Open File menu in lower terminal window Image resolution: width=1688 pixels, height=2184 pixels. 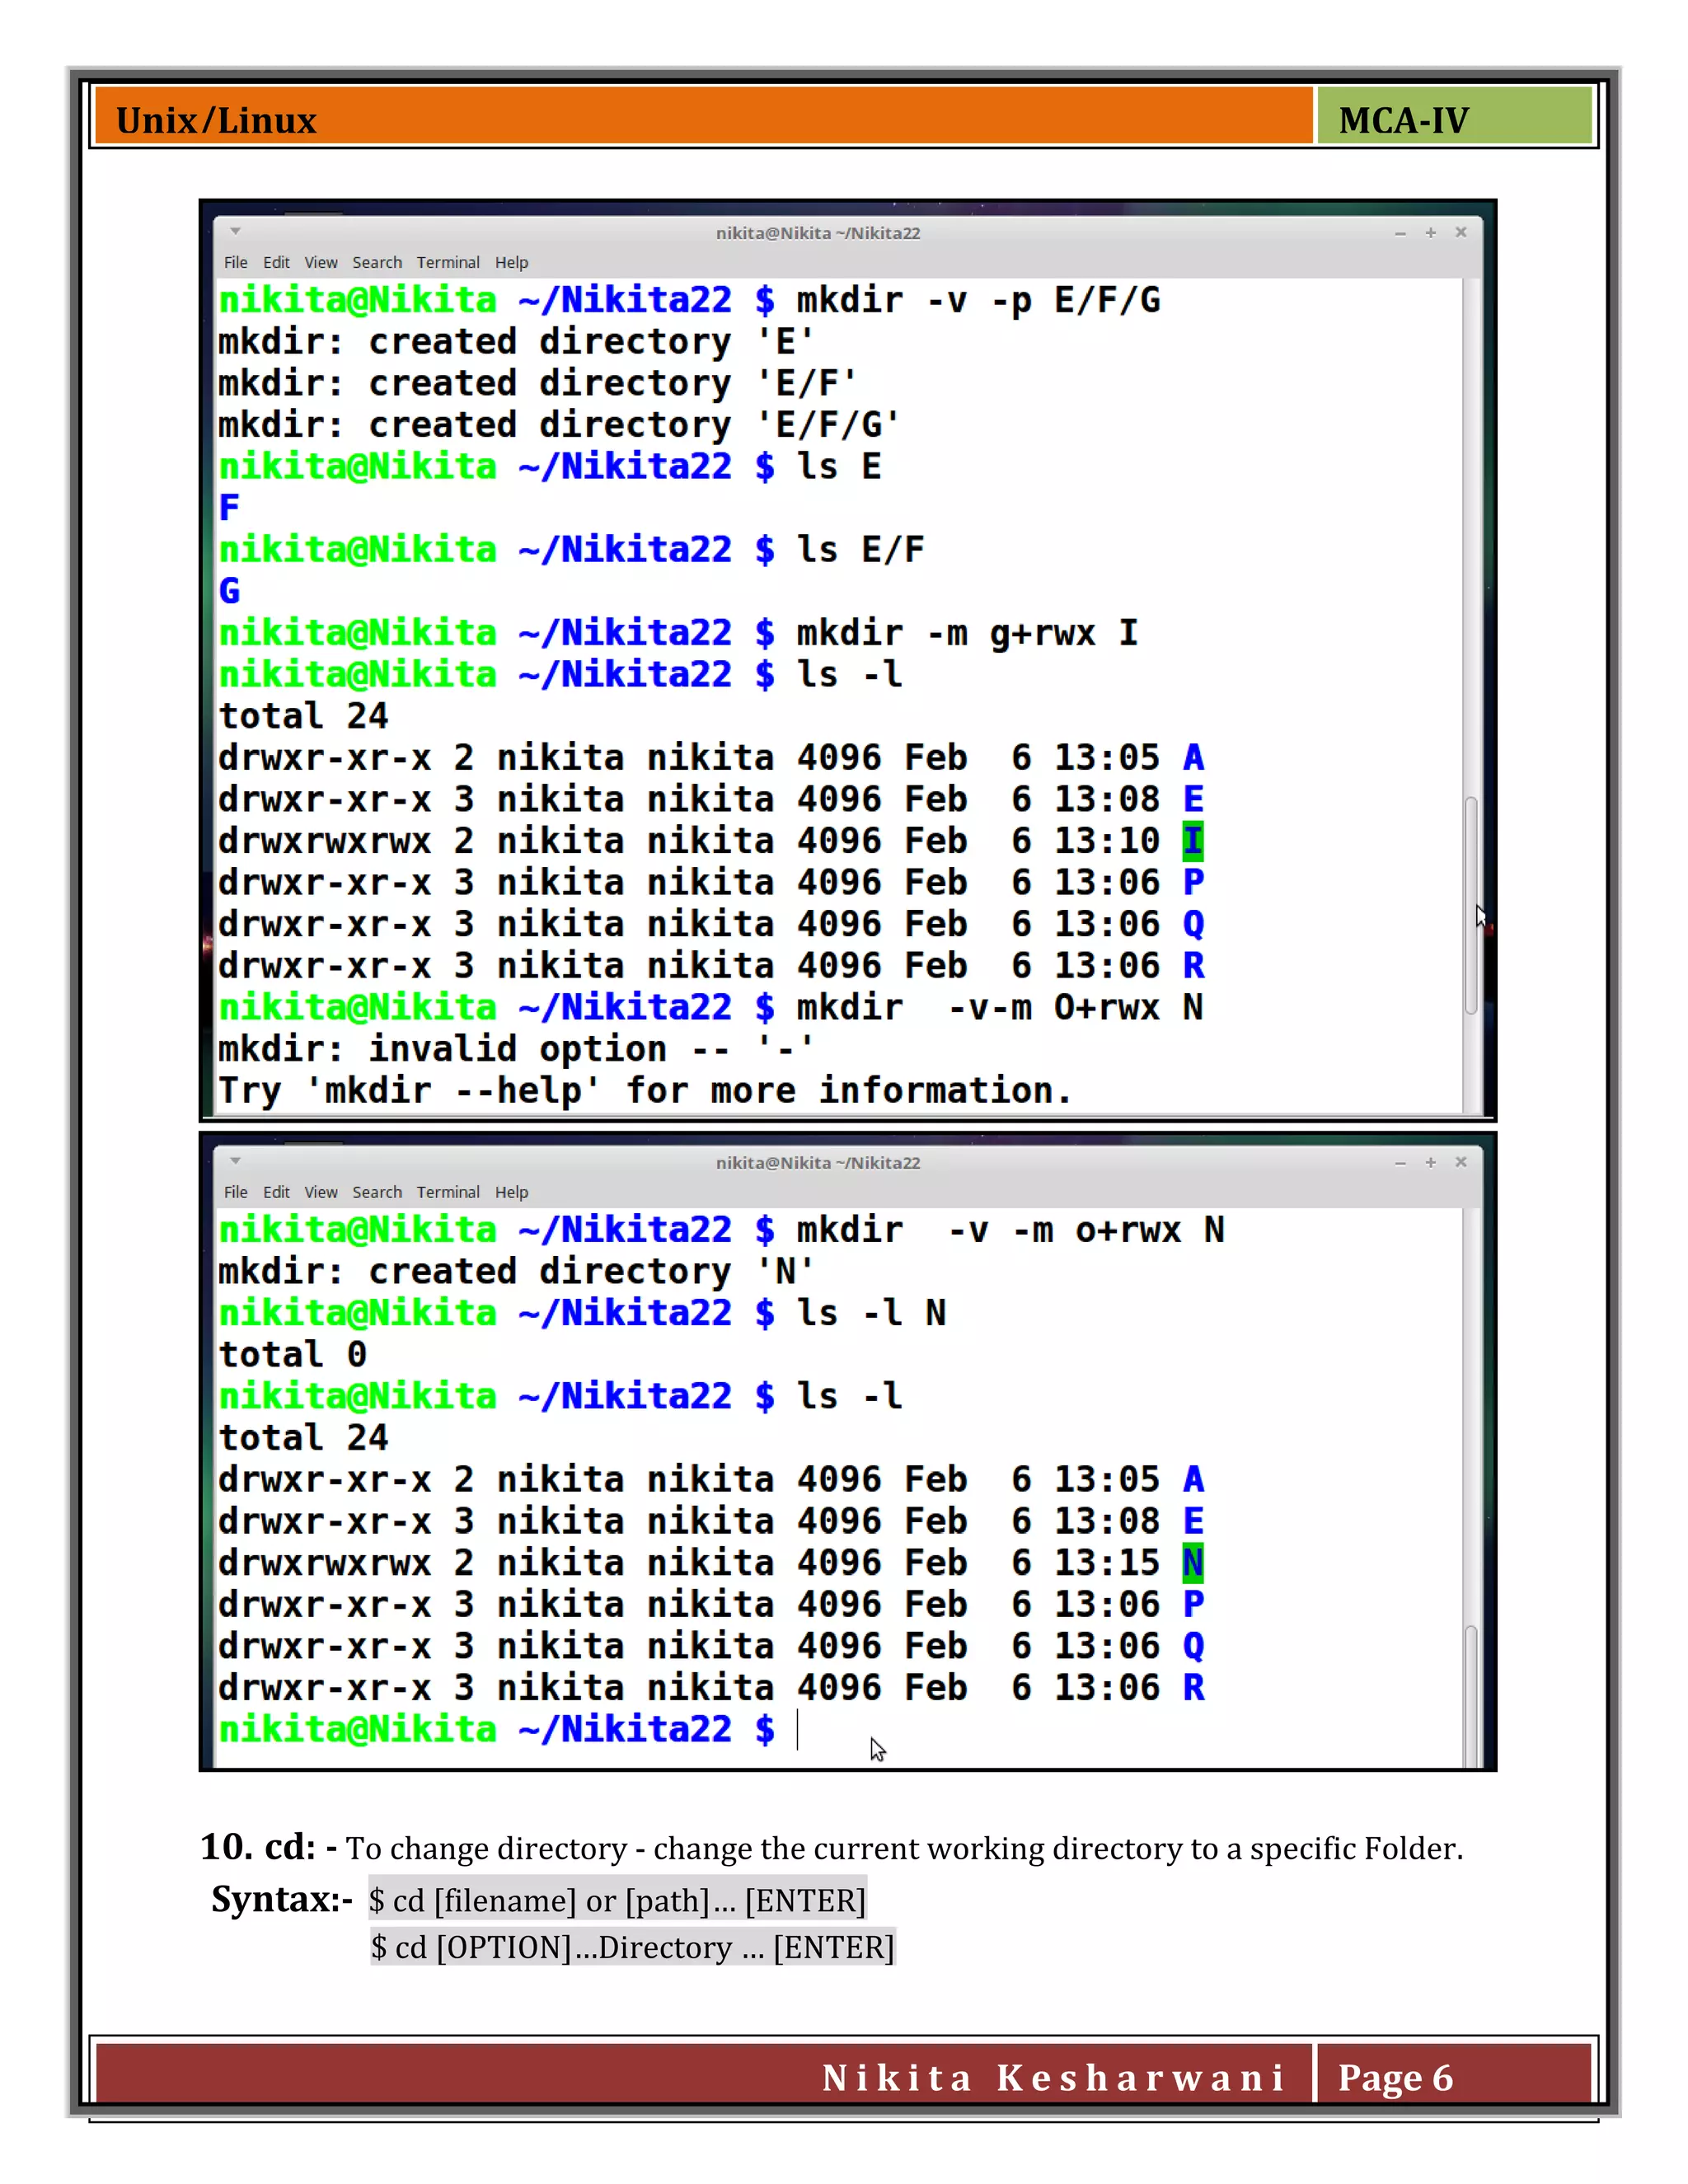[236, 1192]
